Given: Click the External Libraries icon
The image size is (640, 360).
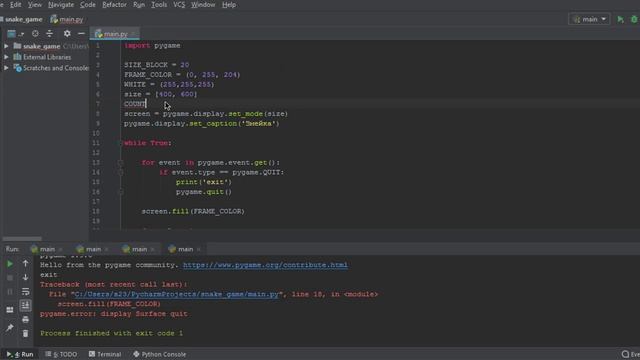Looking at the screenshot, I should coord(17,57).
